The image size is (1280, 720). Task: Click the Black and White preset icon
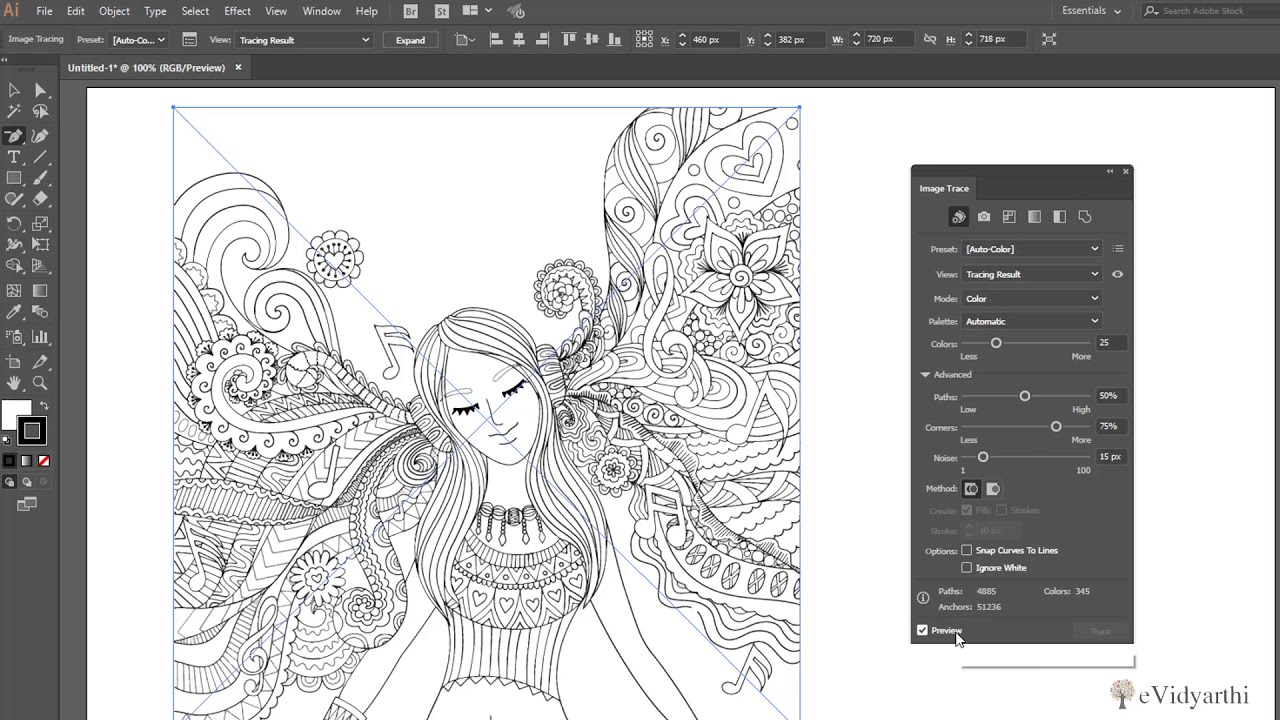coord(1059,217)
